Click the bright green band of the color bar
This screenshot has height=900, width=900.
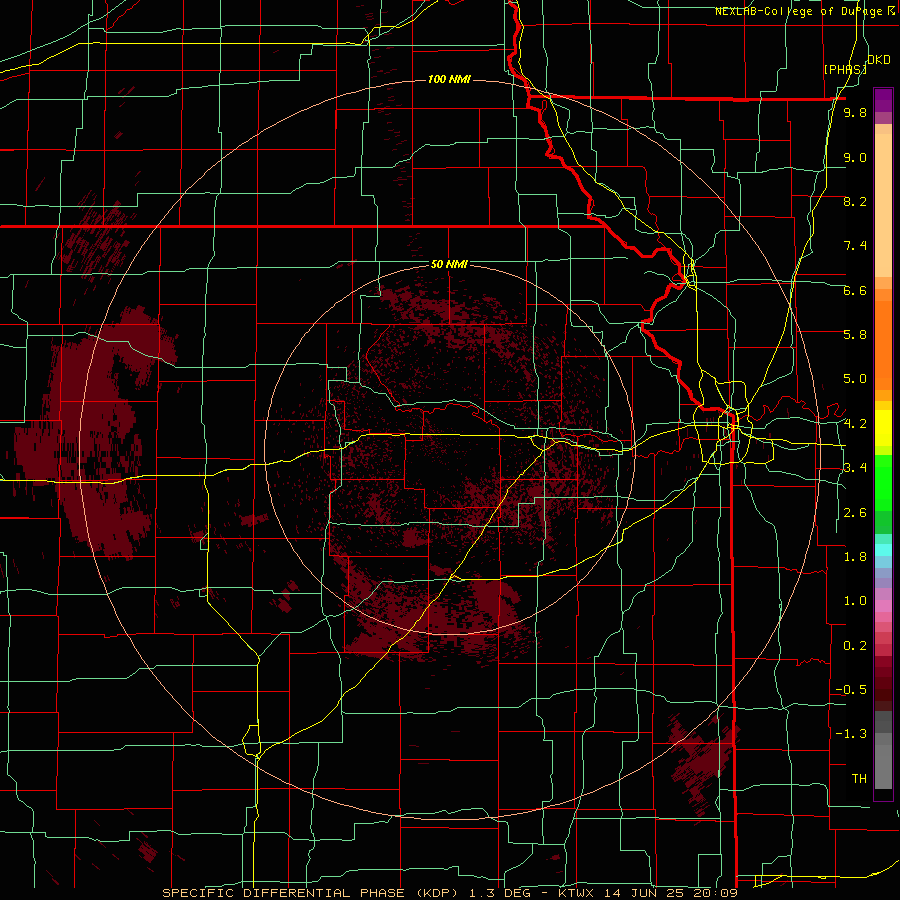883,482
